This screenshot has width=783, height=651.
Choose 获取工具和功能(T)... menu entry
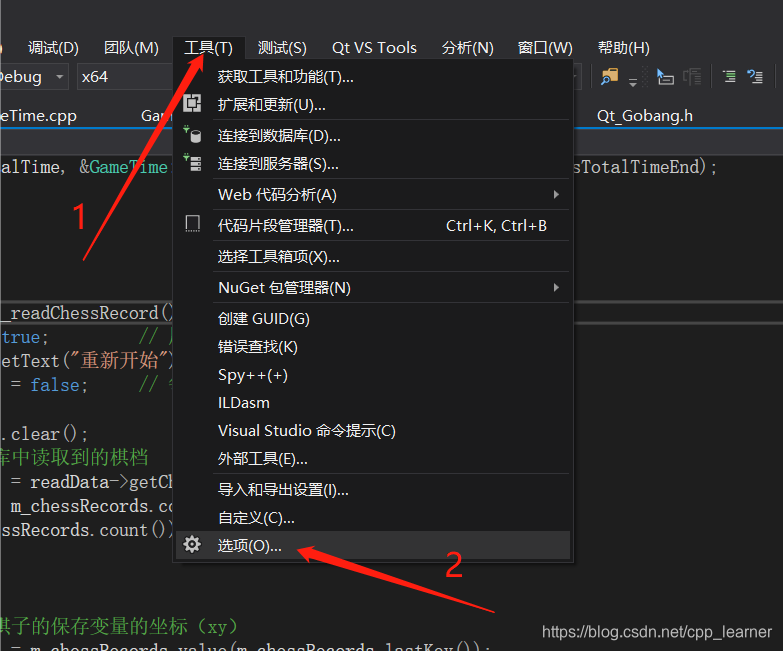(x=374, y=77)
